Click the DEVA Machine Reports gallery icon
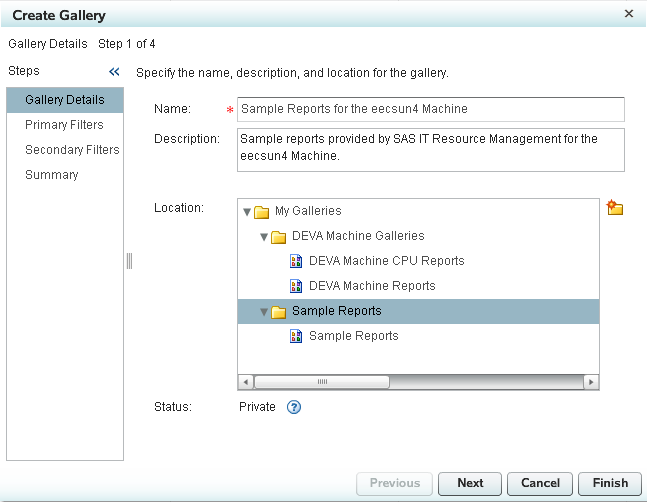 click(296, 286)
